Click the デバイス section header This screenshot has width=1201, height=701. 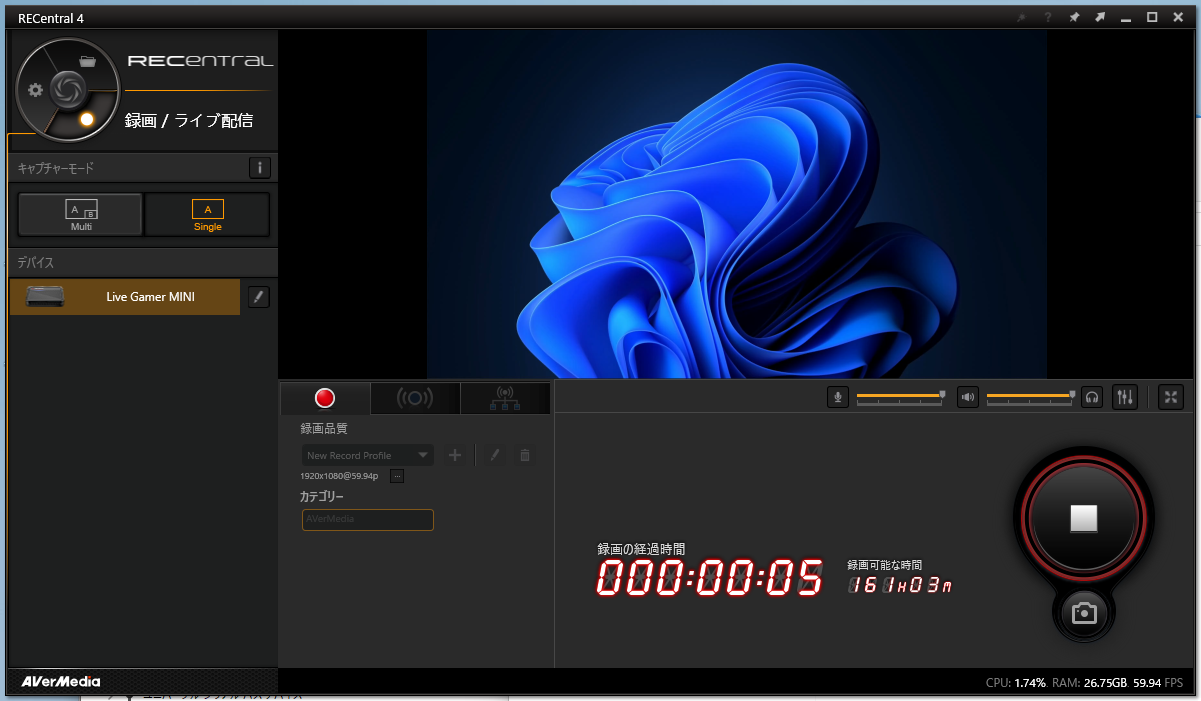tap(36, 262)
